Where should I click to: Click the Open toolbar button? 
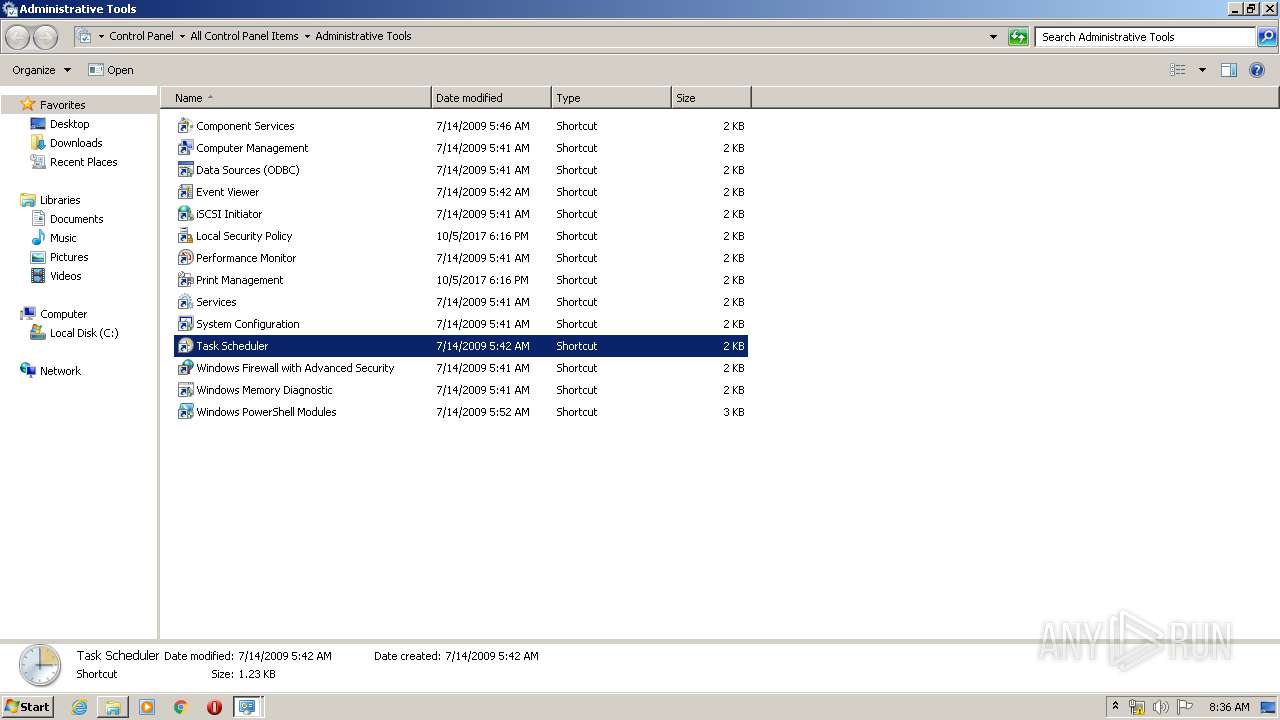pyautogui.click(x=111, y=70)
